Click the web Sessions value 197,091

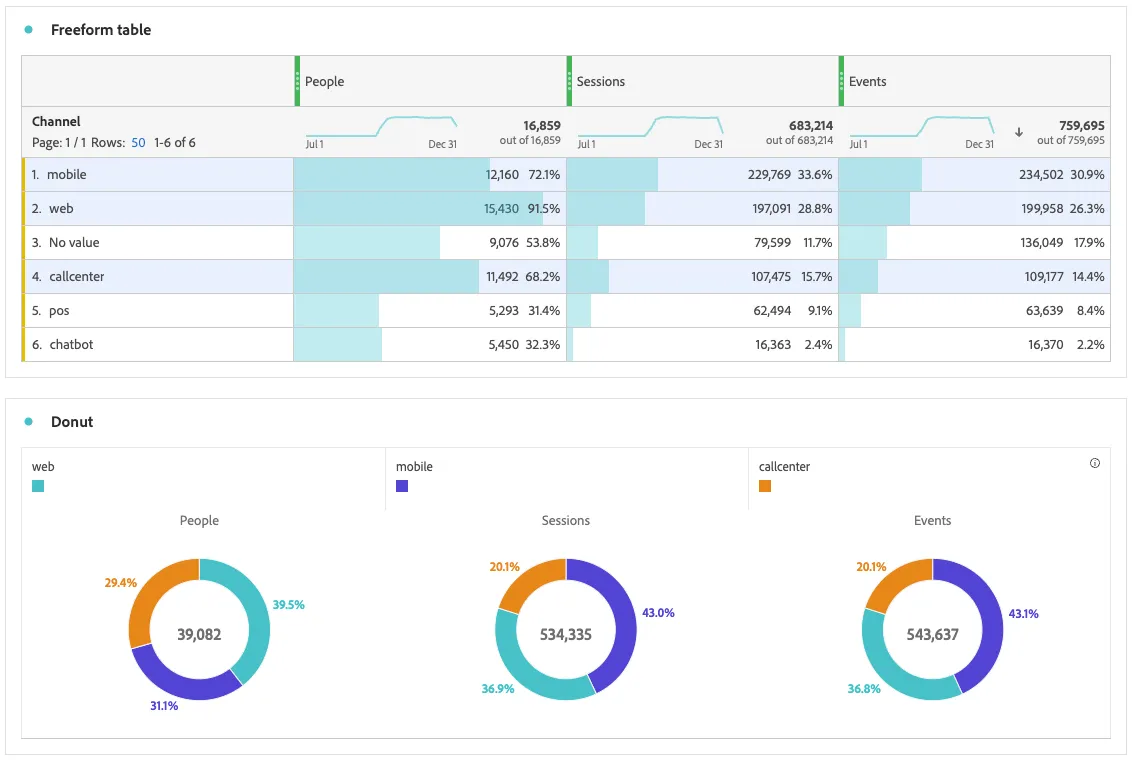pos(772,208)
